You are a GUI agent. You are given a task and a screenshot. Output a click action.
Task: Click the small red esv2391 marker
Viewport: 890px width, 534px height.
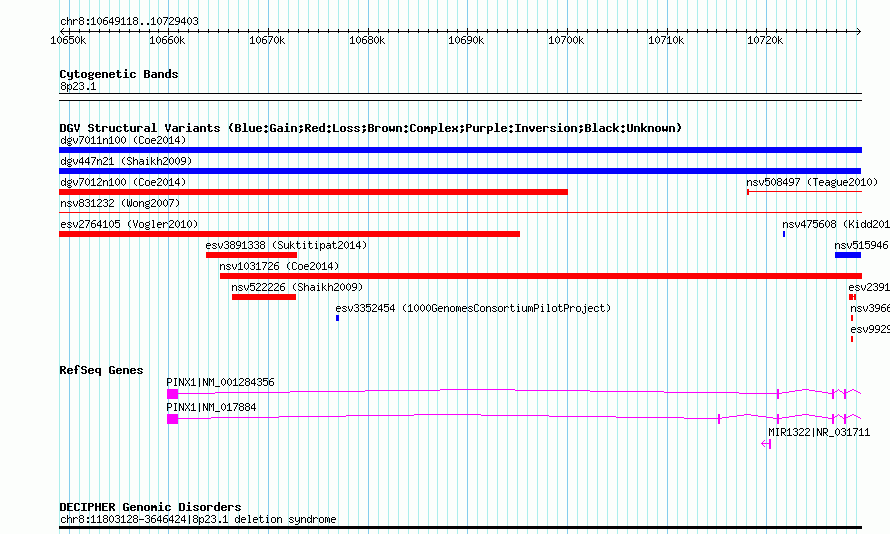point(852,297)
